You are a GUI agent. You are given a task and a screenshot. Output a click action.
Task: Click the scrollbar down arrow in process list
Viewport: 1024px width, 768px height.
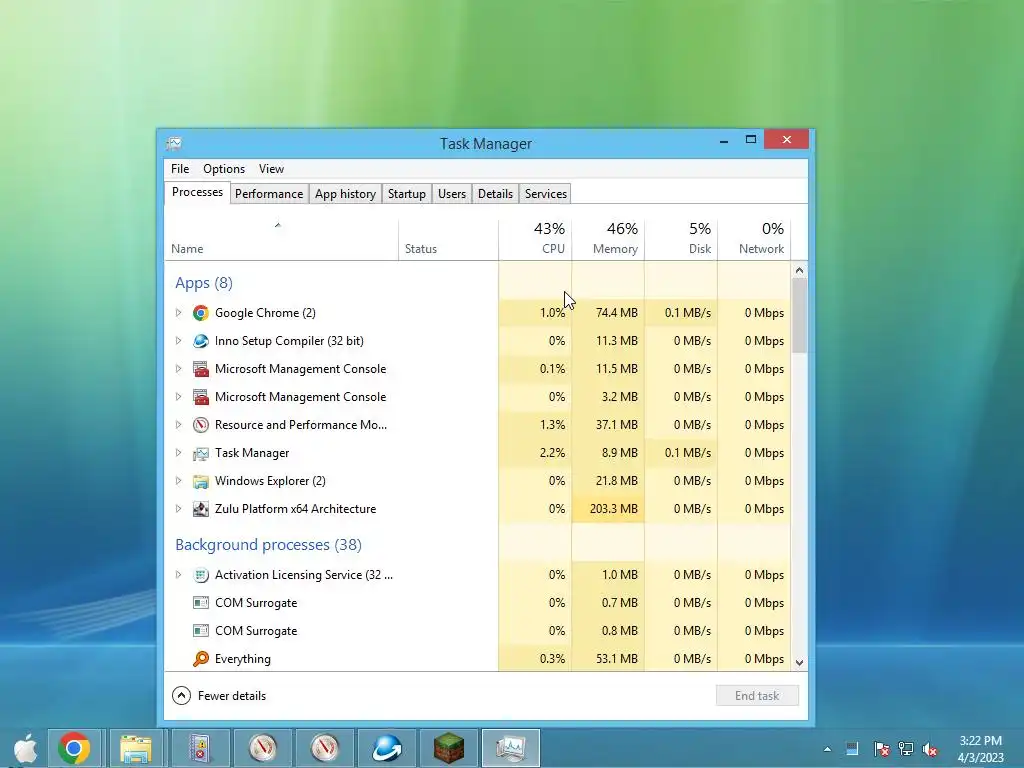coord(799,663)
